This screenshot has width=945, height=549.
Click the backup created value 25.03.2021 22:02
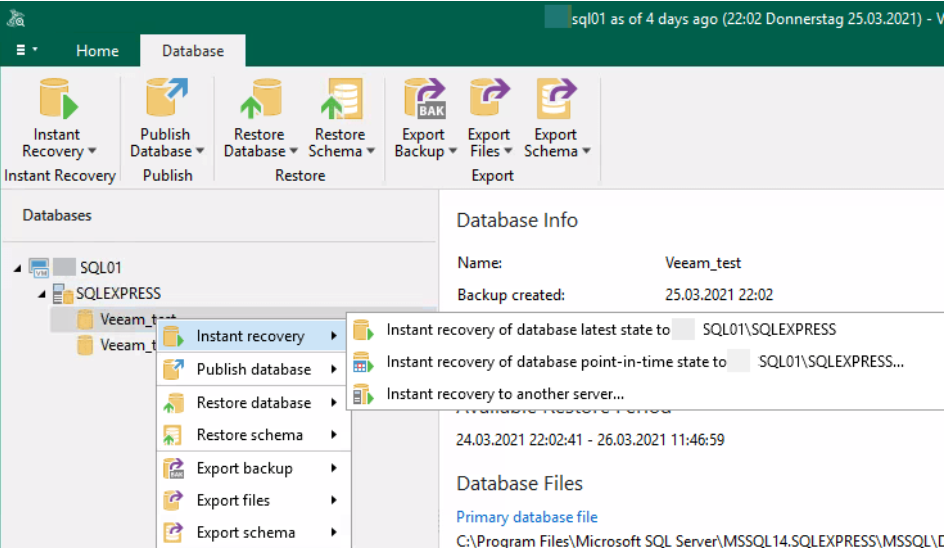point(718,295)
